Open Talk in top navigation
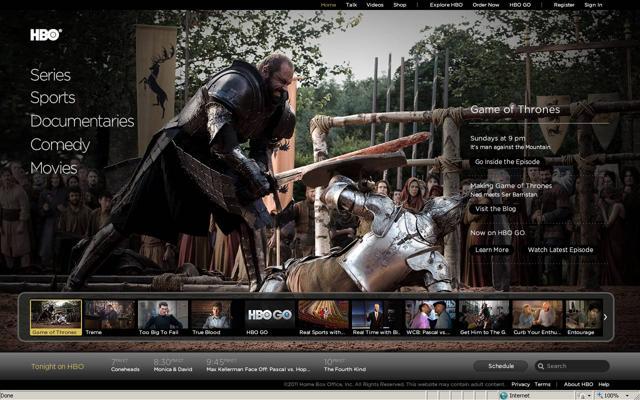The height and width of the screenshot is (400, 640). pyautogui.click(x=351, y=5)
